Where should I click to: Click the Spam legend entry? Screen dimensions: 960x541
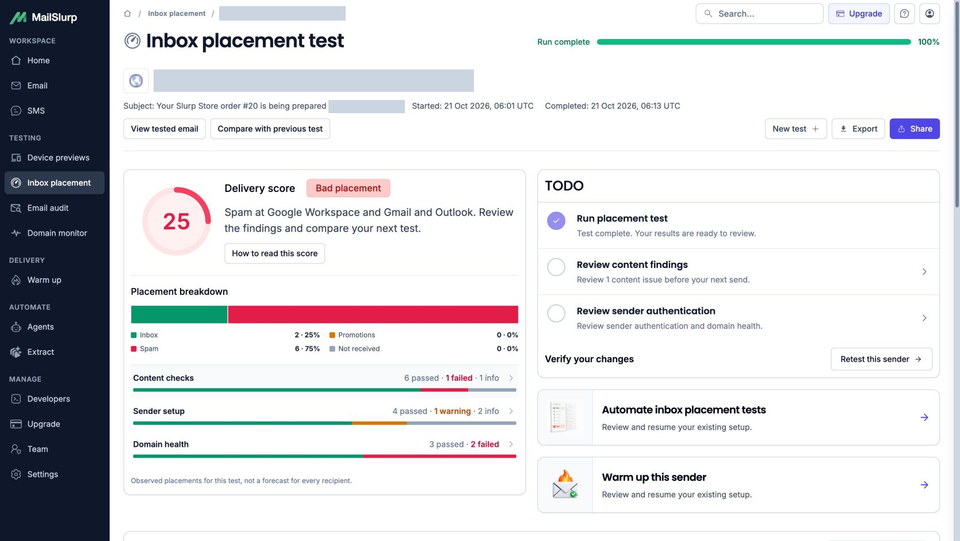coord(144,349)
